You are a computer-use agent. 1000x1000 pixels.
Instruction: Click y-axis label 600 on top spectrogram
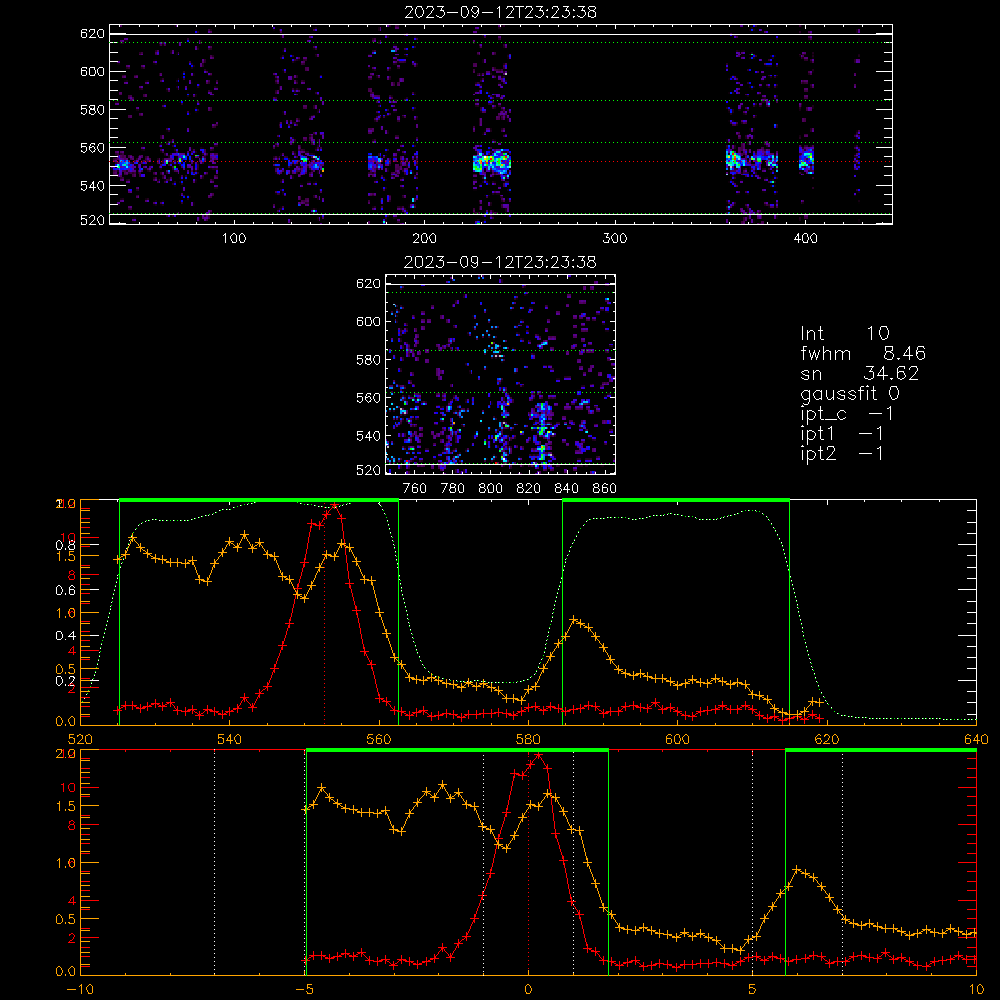coord(92,71)
